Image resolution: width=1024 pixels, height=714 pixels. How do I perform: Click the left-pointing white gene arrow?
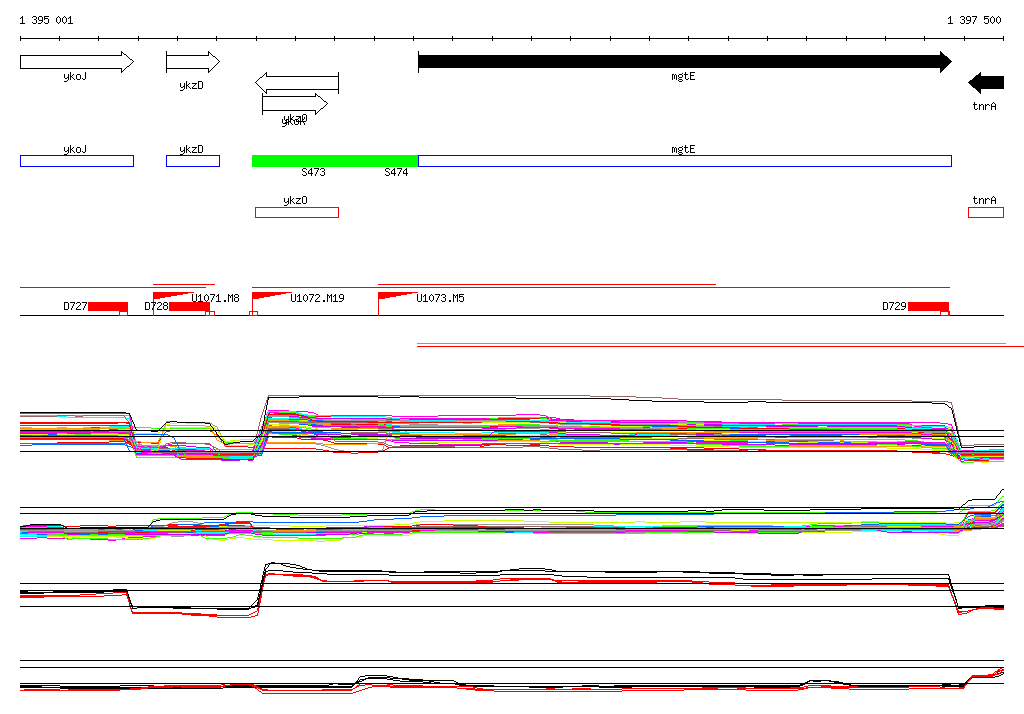297,83
